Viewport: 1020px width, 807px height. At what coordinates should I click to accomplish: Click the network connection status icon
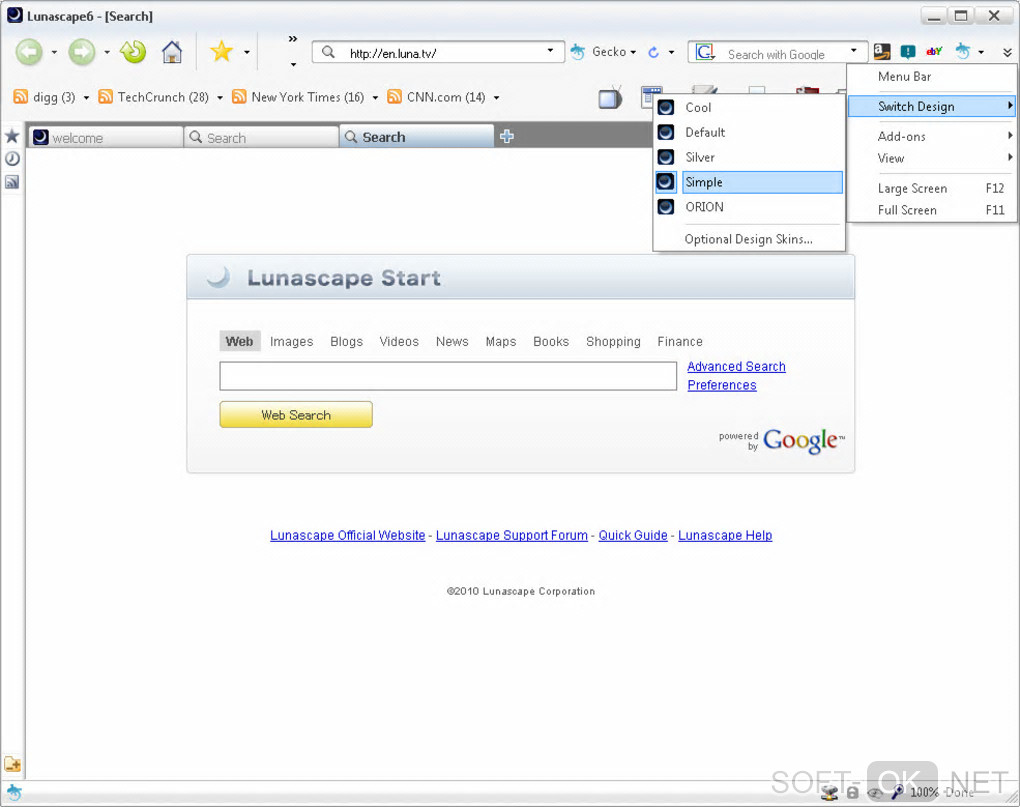pos(829,792)
